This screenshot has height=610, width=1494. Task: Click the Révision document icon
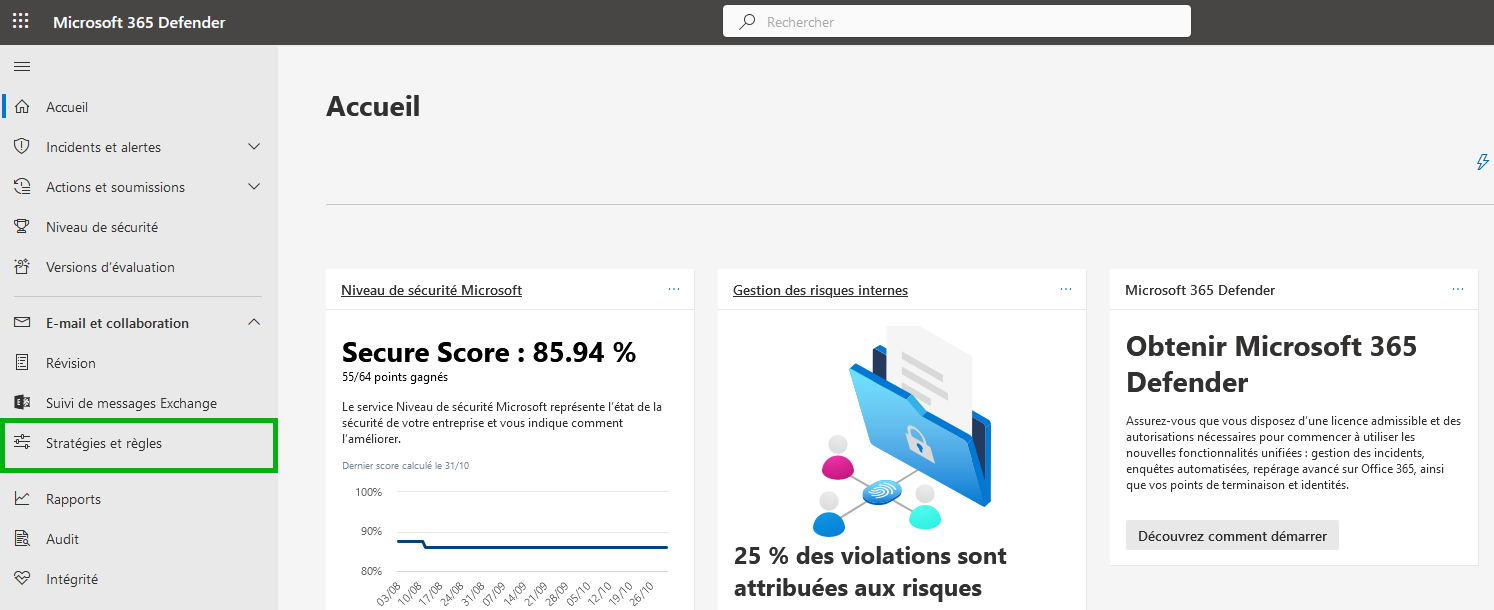coord(22,363)
